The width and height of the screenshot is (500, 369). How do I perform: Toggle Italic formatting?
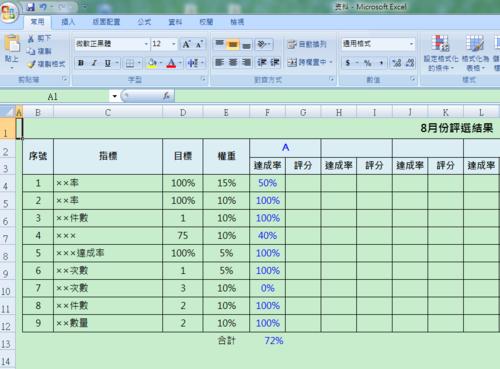click(94, 63)
